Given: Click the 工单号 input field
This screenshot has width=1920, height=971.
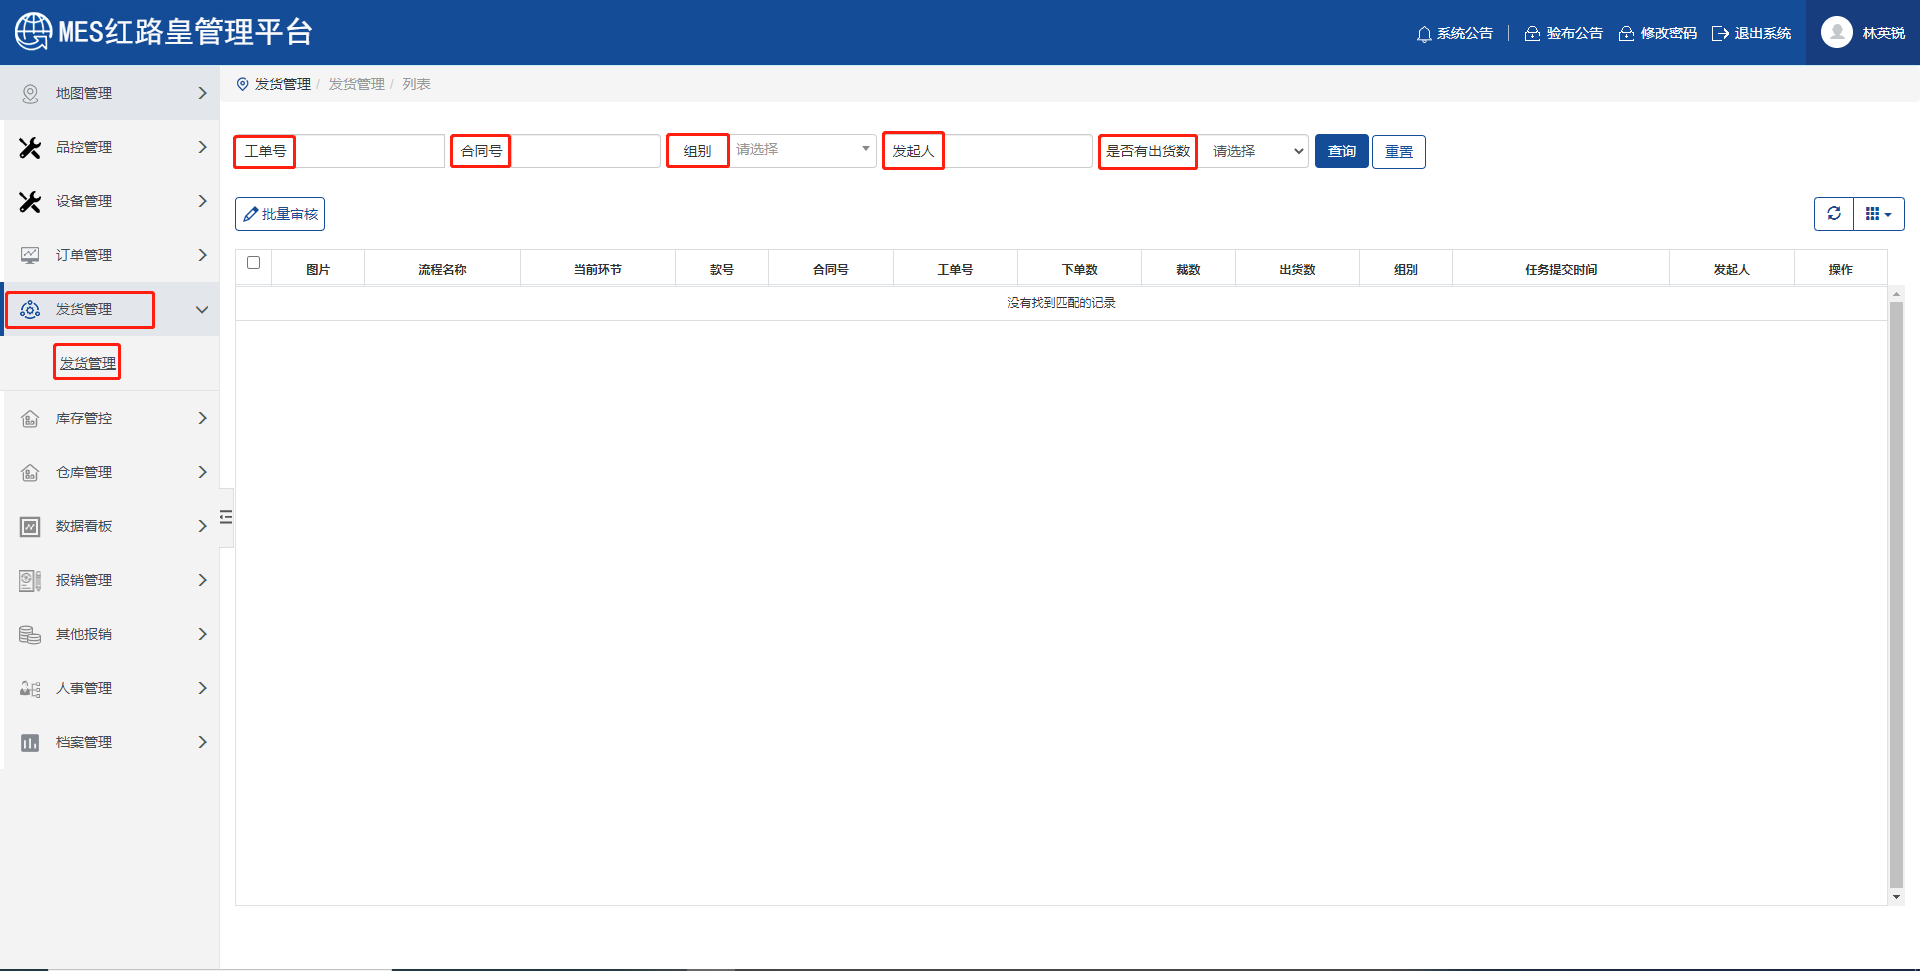Looking at the screenshot, I should coord(369,152).
